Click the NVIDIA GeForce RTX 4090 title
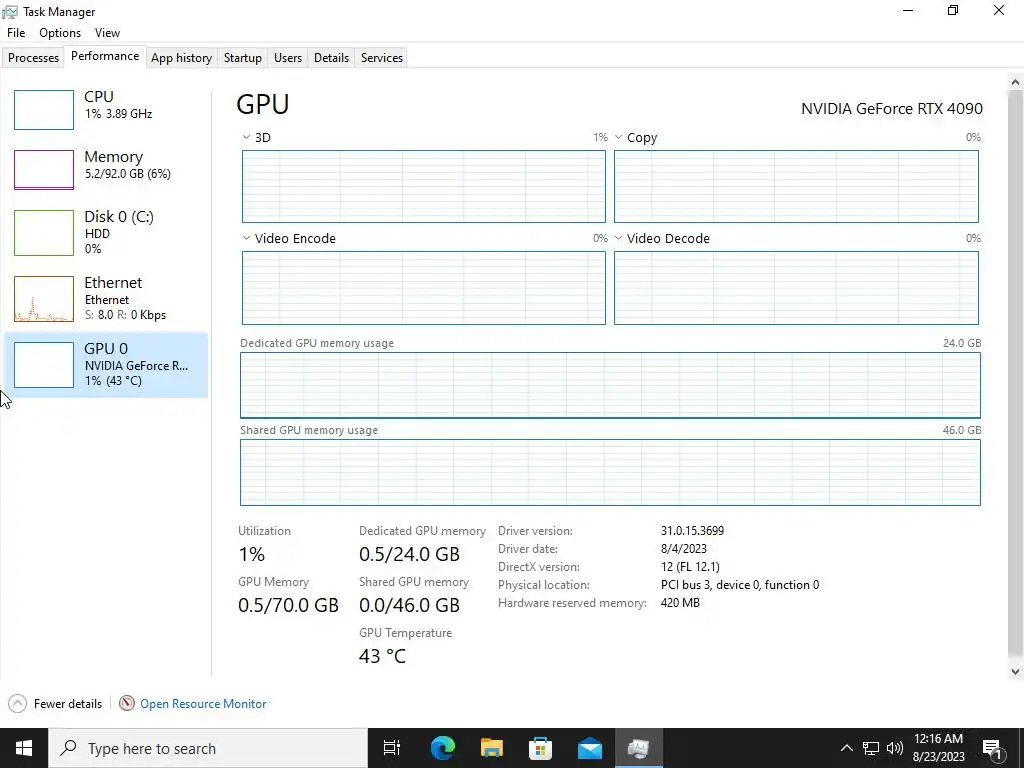 (891, 108)
